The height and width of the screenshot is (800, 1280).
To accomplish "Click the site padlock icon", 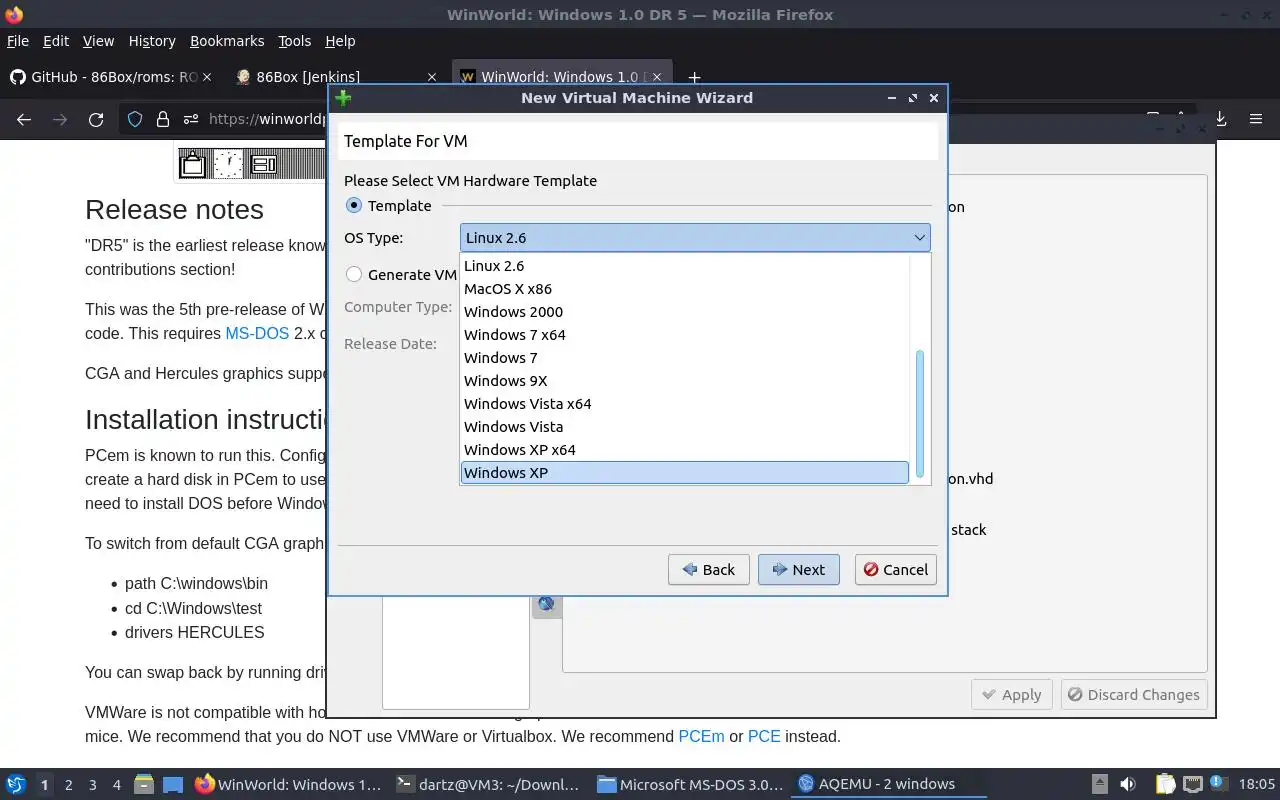I will pos(163,119).
